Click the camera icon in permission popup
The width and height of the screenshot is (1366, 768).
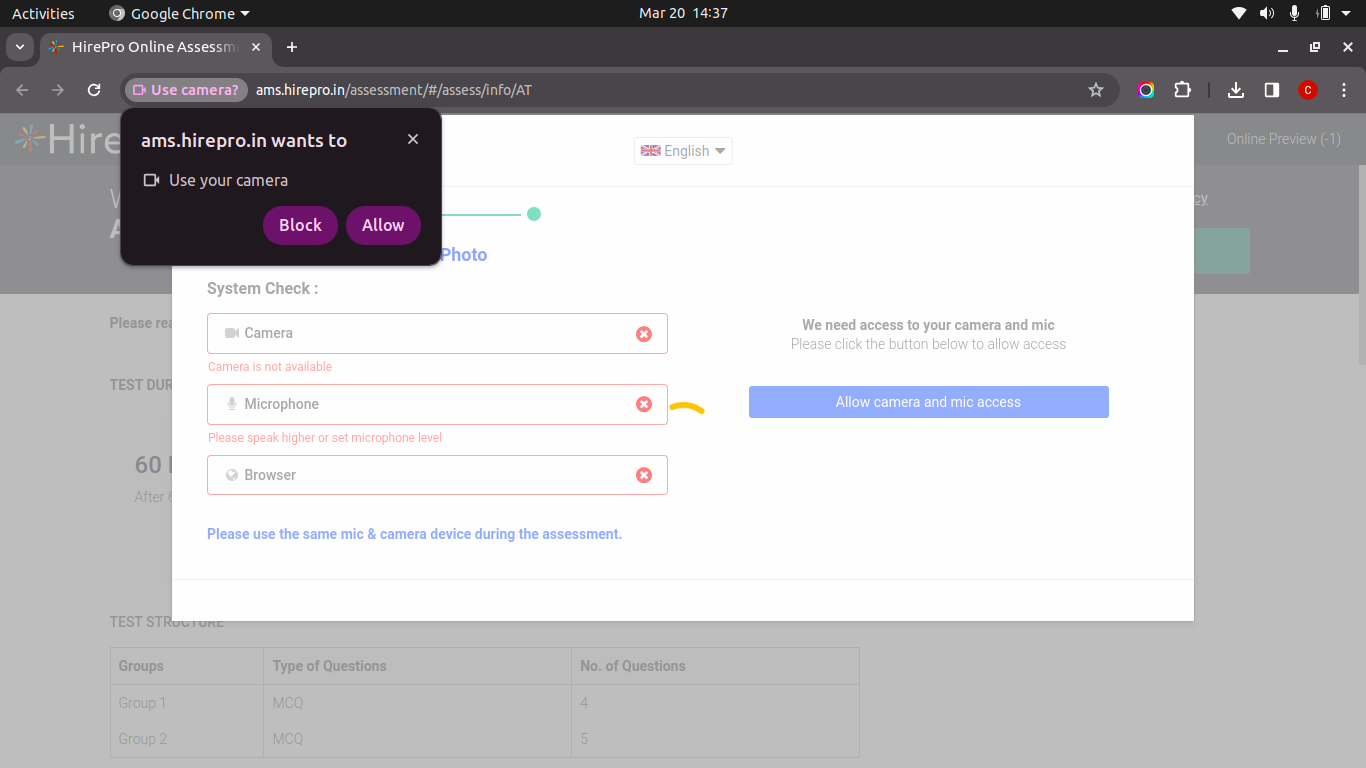click(x=152, y=180)
